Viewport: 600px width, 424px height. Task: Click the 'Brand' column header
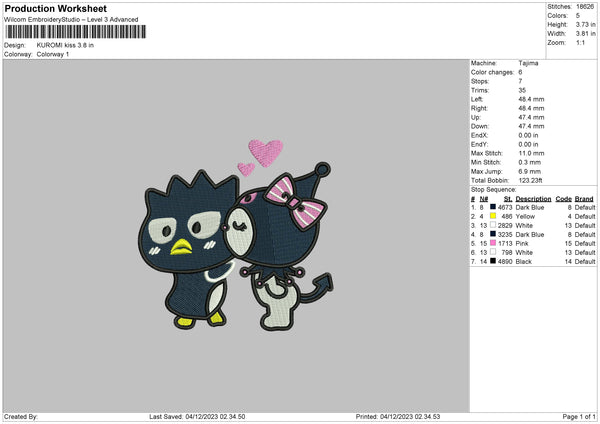point(584,199)
